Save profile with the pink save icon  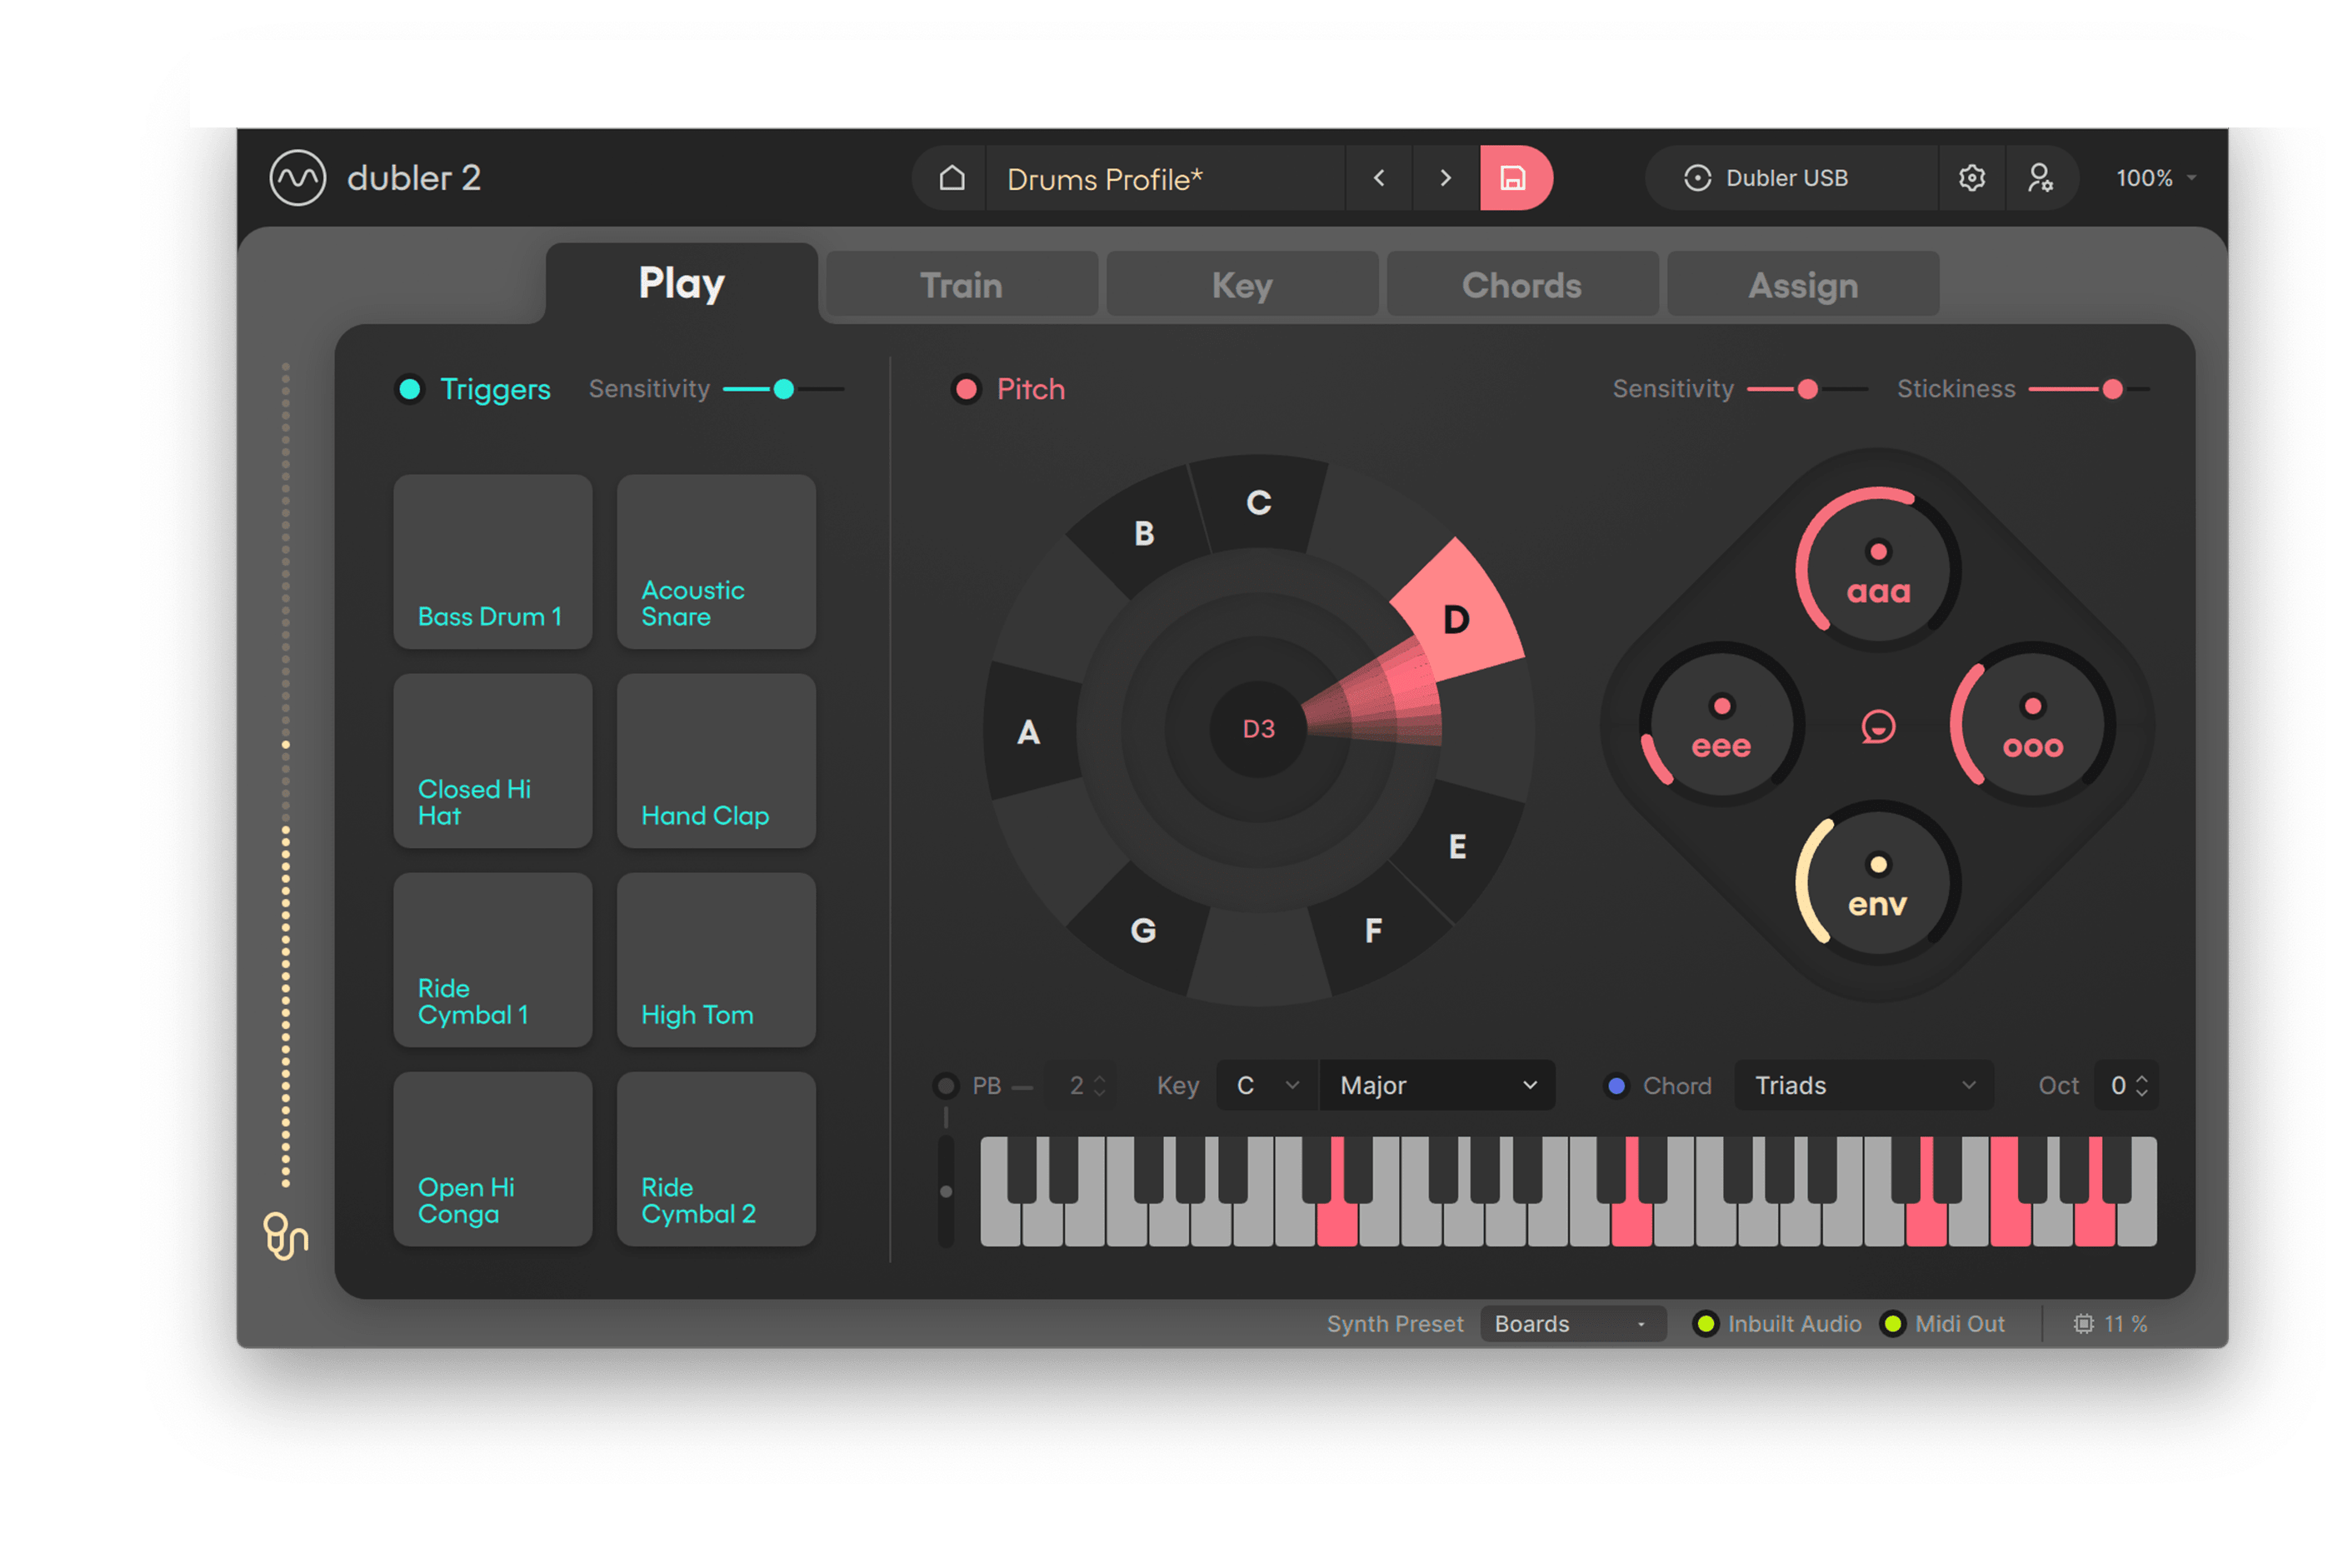(x=1514, y=178)
